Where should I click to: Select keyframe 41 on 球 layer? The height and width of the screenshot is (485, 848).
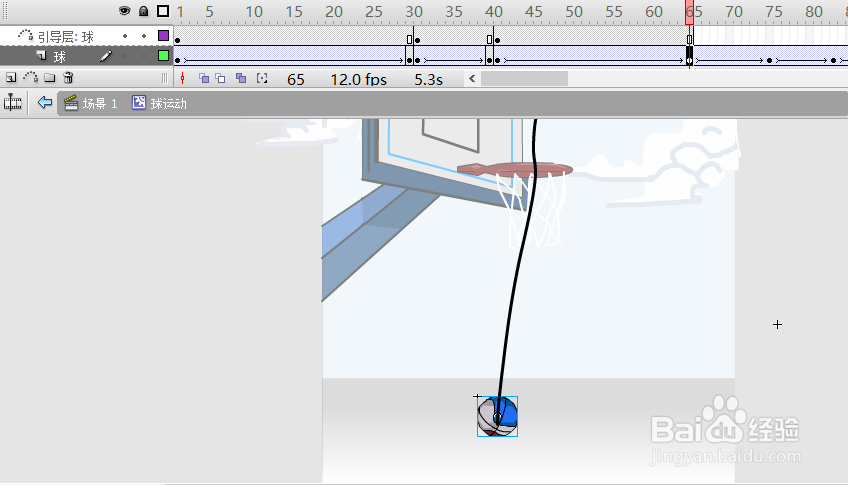pyautogui.click(x=497, y=61)
